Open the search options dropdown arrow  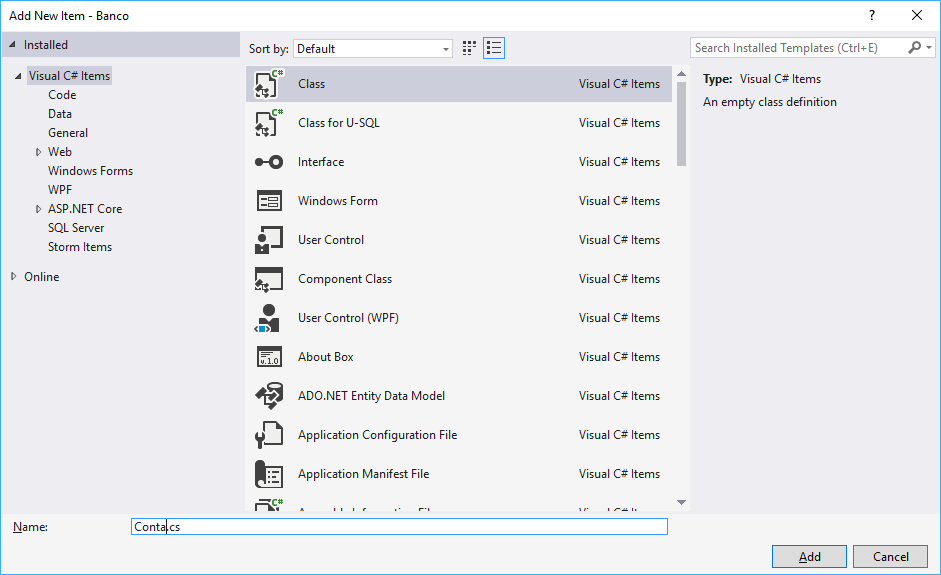(x=929, y=47)
